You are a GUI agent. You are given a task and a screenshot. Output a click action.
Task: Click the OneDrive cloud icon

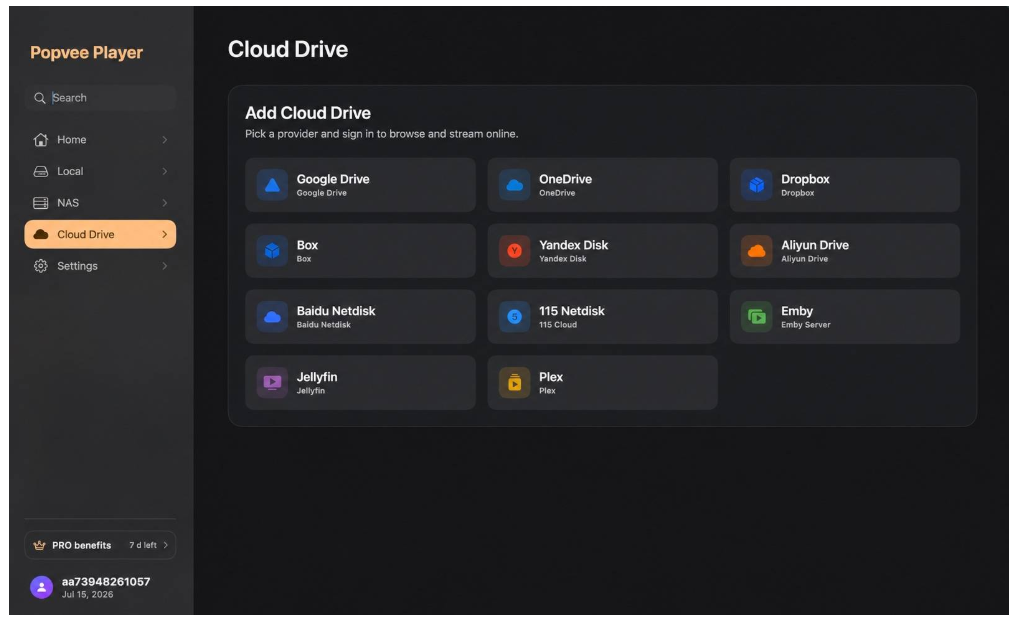pos(514,185)
